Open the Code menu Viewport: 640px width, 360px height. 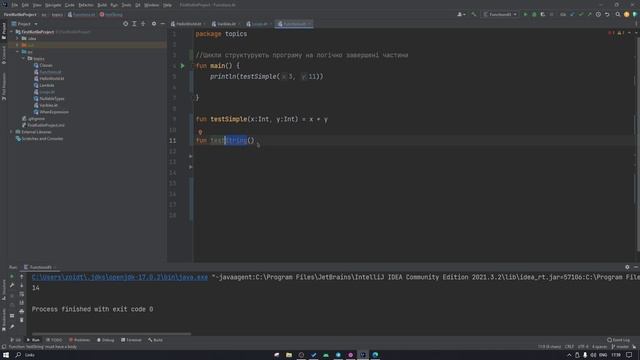(70, 5)
